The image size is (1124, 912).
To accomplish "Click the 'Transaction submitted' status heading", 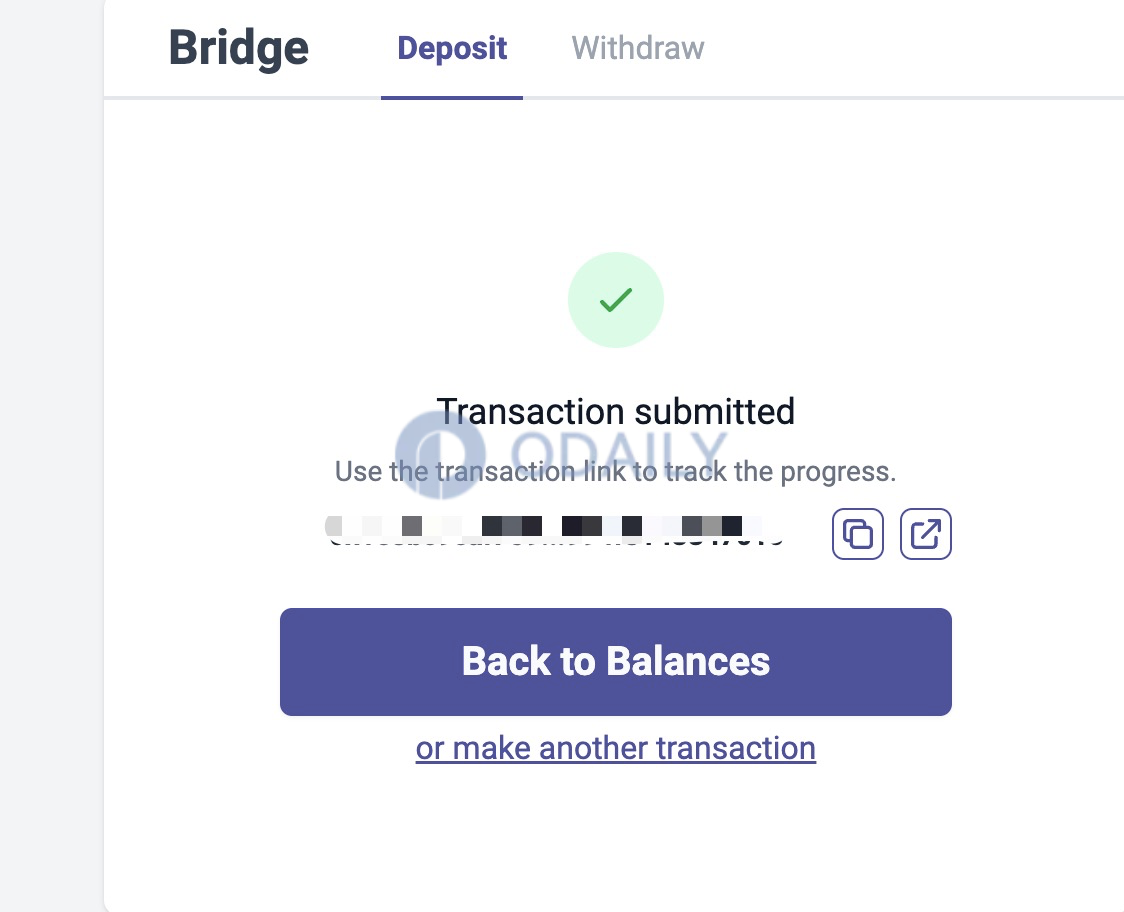I will 616,412.
